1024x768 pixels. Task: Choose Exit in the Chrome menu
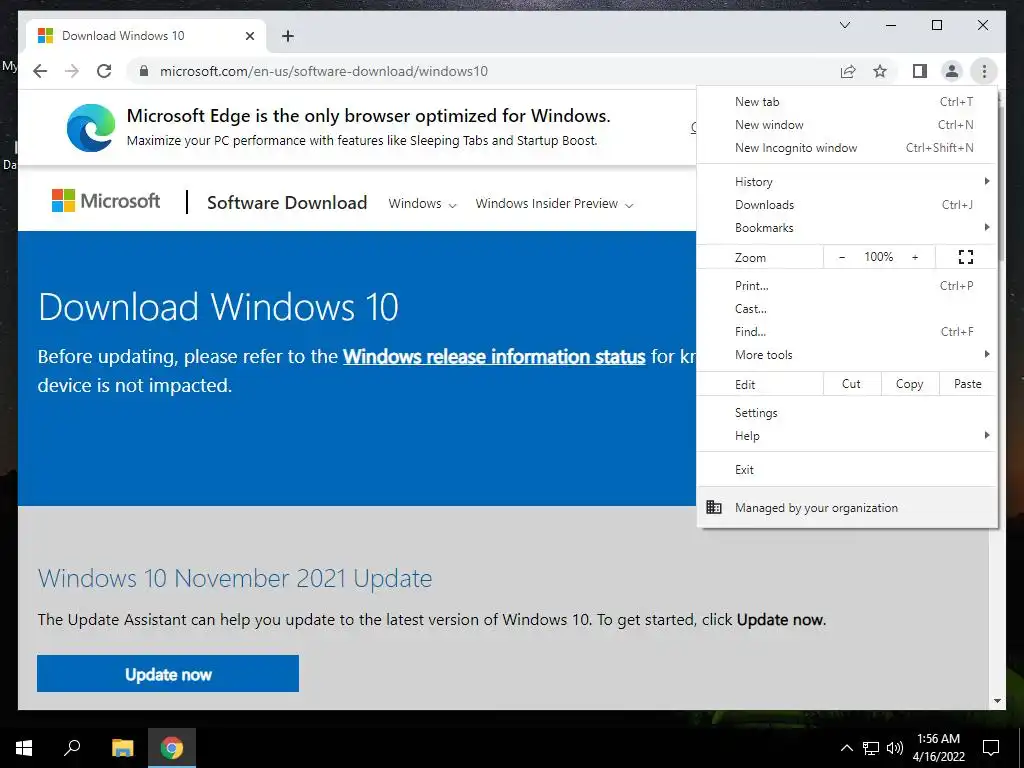point(846,470)
